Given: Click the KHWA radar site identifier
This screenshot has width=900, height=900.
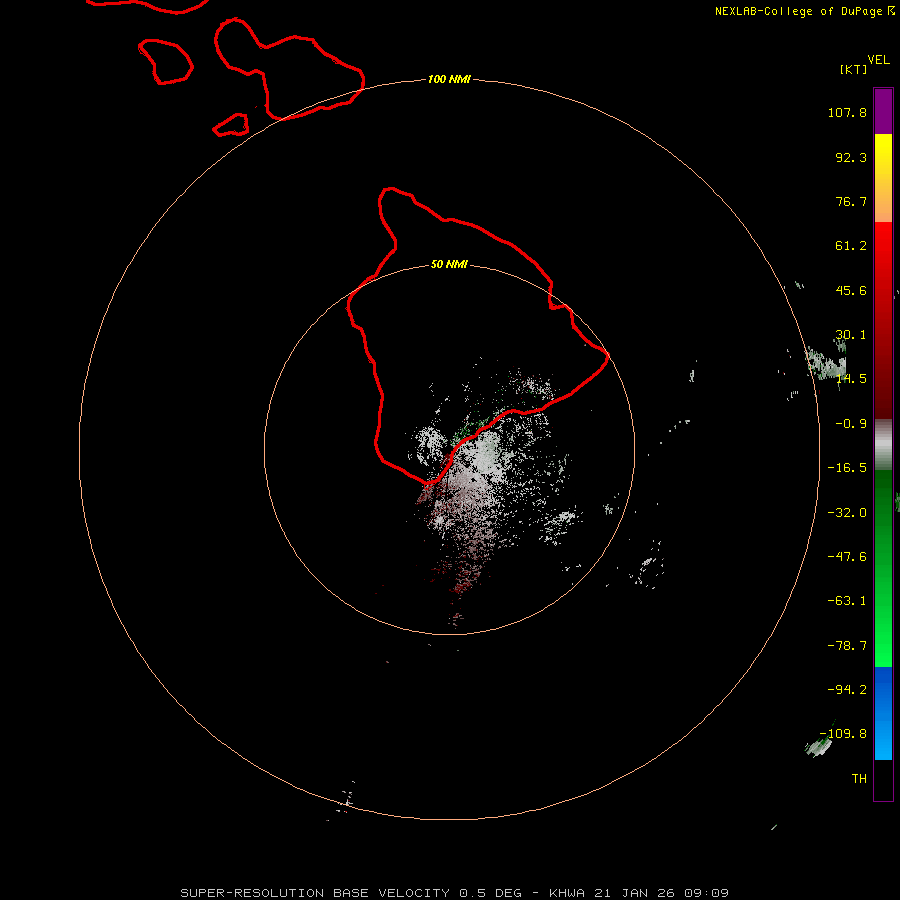Looking at the screenshot, I should (567, 893).
